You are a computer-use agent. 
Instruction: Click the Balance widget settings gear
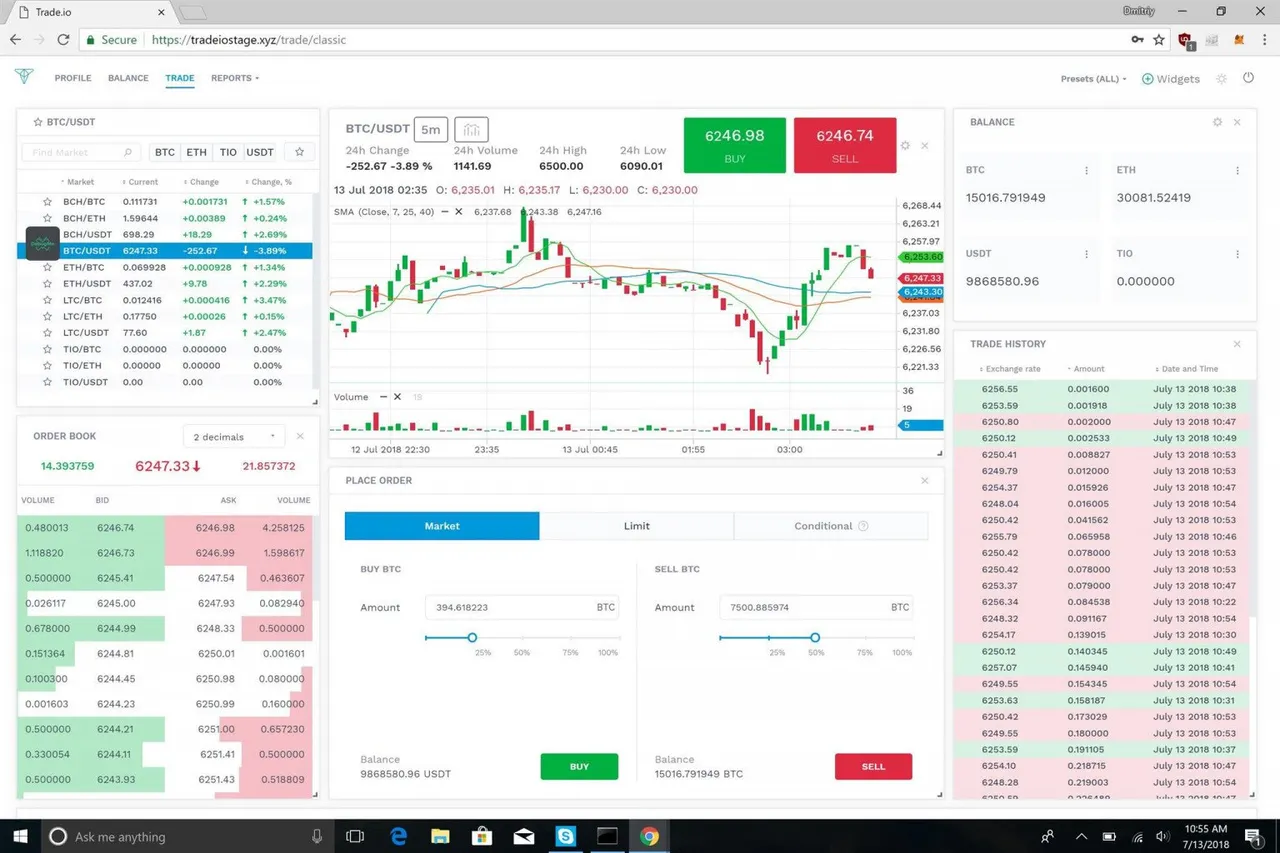1217,122
